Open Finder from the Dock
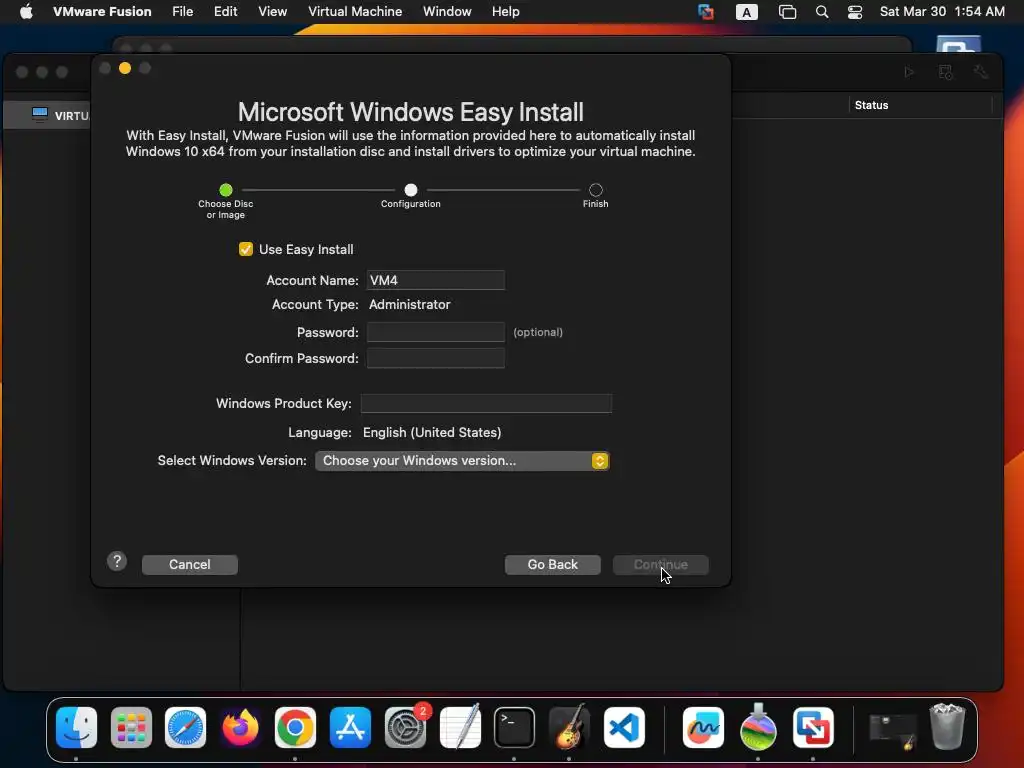This screenshot has width=1024, height=768. pos(76,727)
